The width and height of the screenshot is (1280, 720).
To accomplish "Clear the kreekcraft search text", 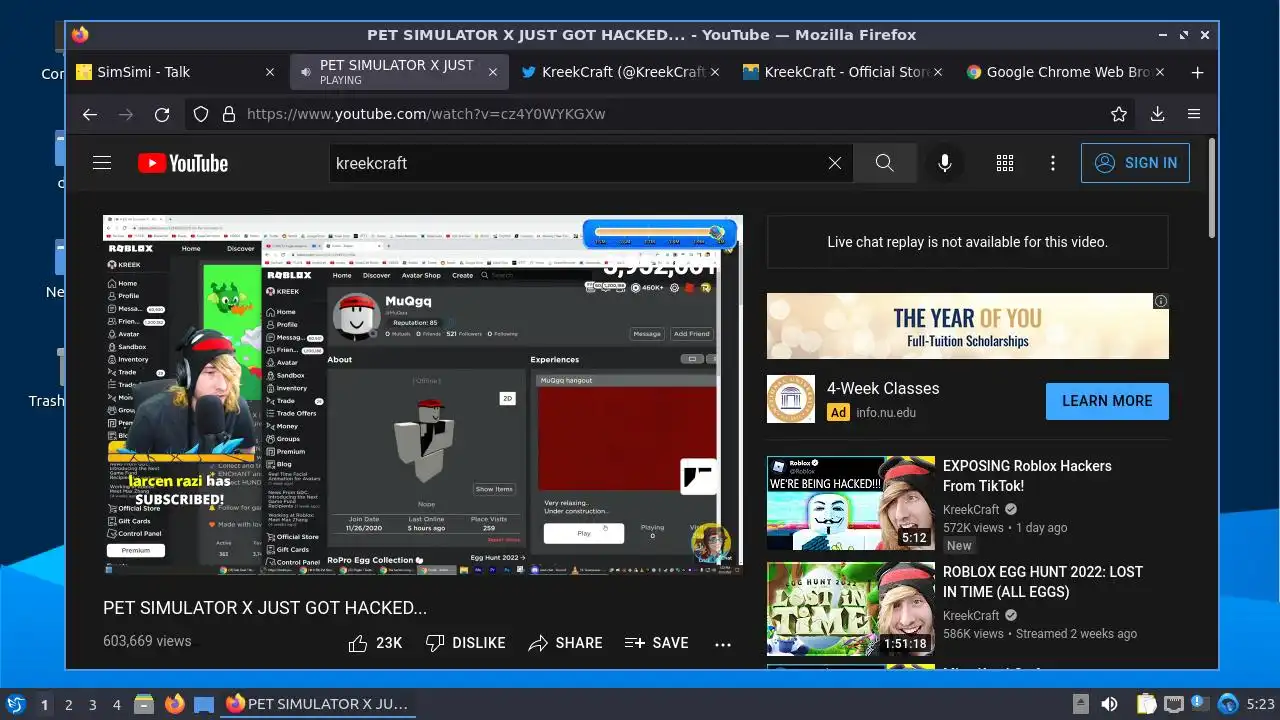I will click(x=835, y=163).
